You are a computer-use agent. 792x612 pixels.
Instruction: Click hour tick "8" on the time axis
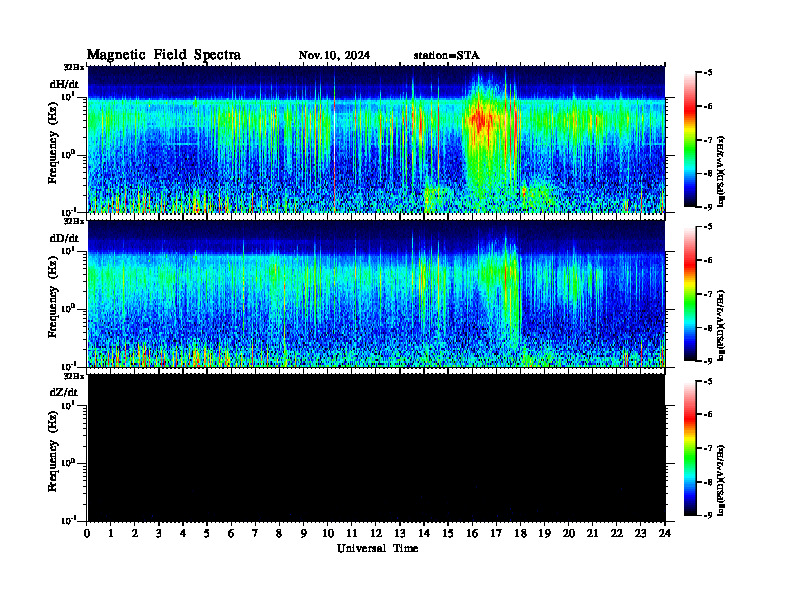click(279, 534)
